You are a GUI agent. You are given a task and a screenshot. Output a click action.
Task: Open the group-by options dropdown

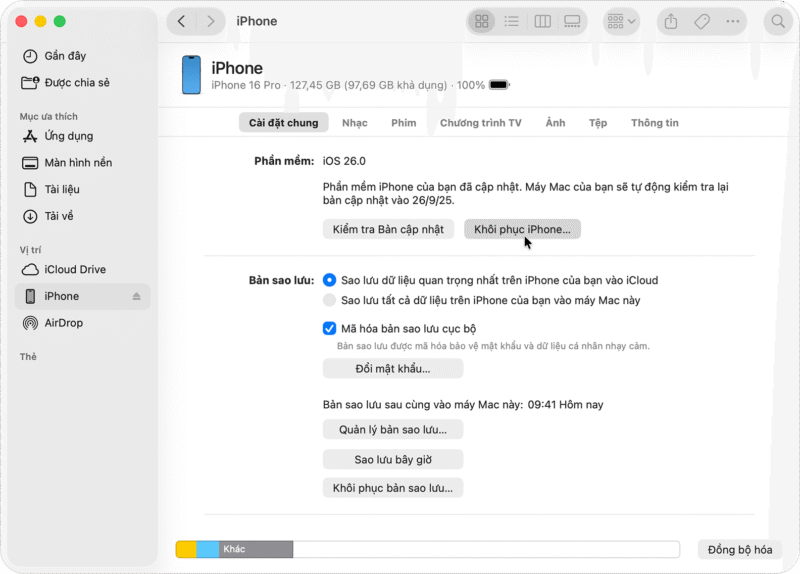[621, 21]
